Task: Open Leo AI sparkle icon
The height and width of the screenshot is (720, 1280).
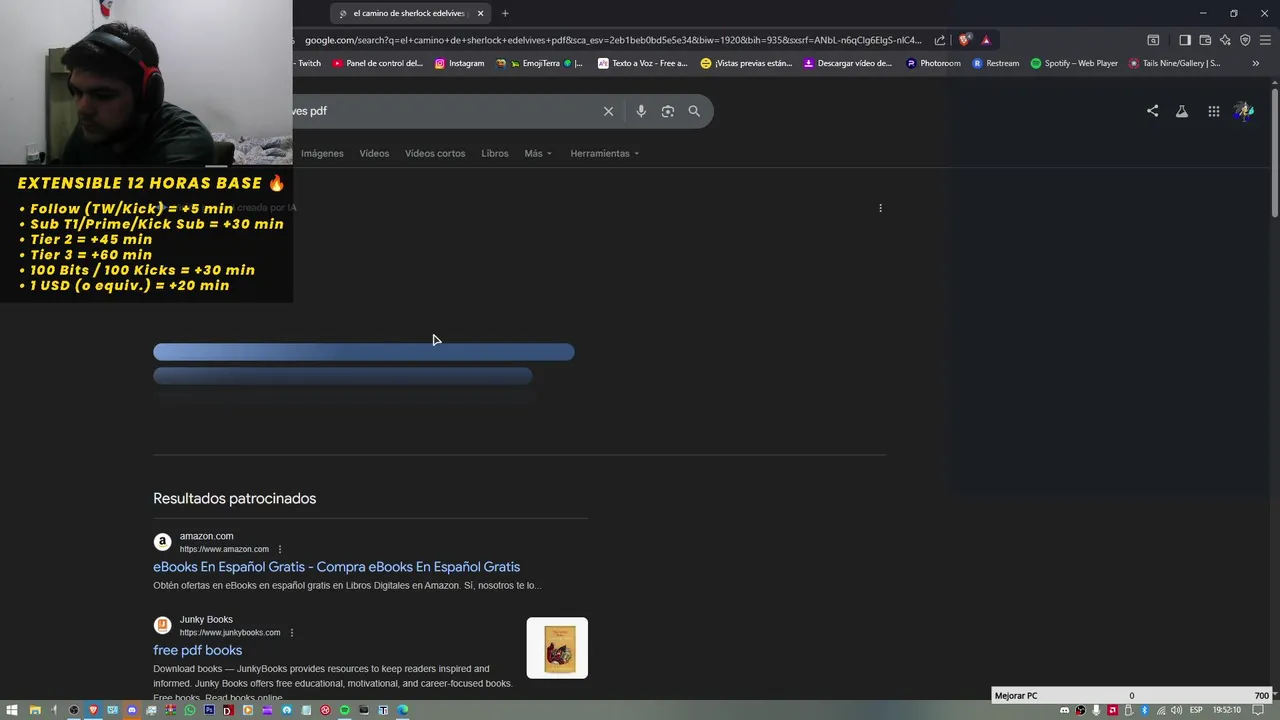Action: point(1225,40)
